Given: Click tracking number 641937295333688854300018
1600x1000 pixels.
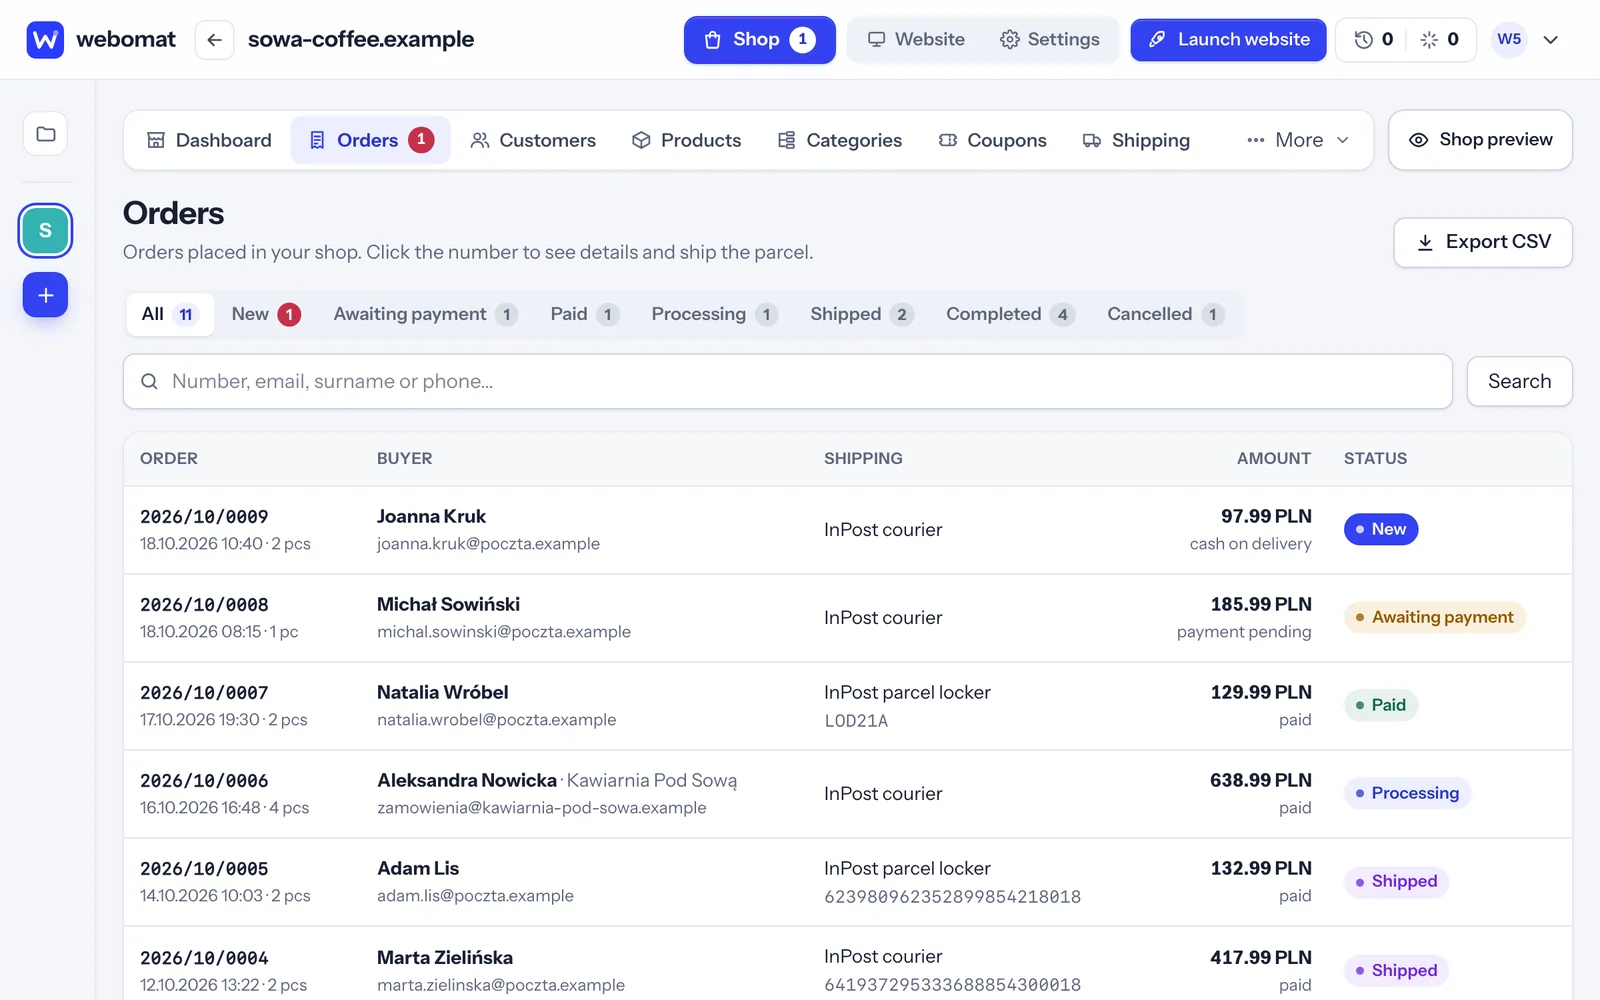Looking at the screenshot, I should 952,985.
